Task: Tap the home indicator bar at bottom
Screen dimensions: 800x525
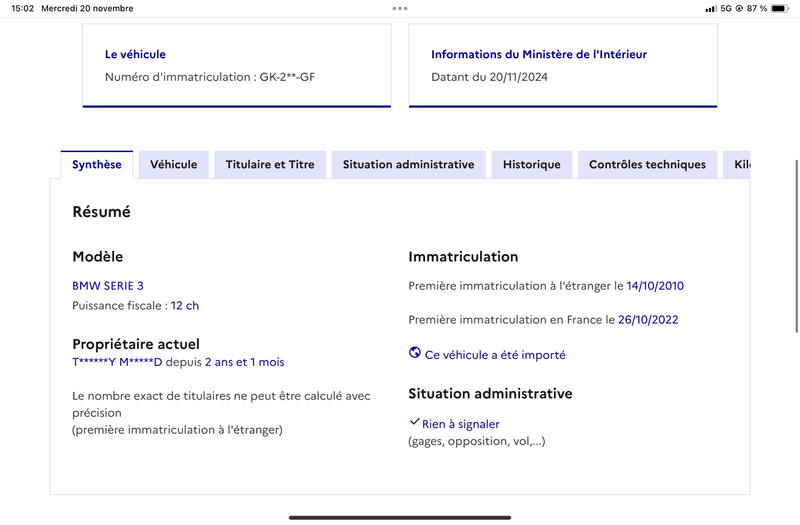Action: [x=400, y=517]
